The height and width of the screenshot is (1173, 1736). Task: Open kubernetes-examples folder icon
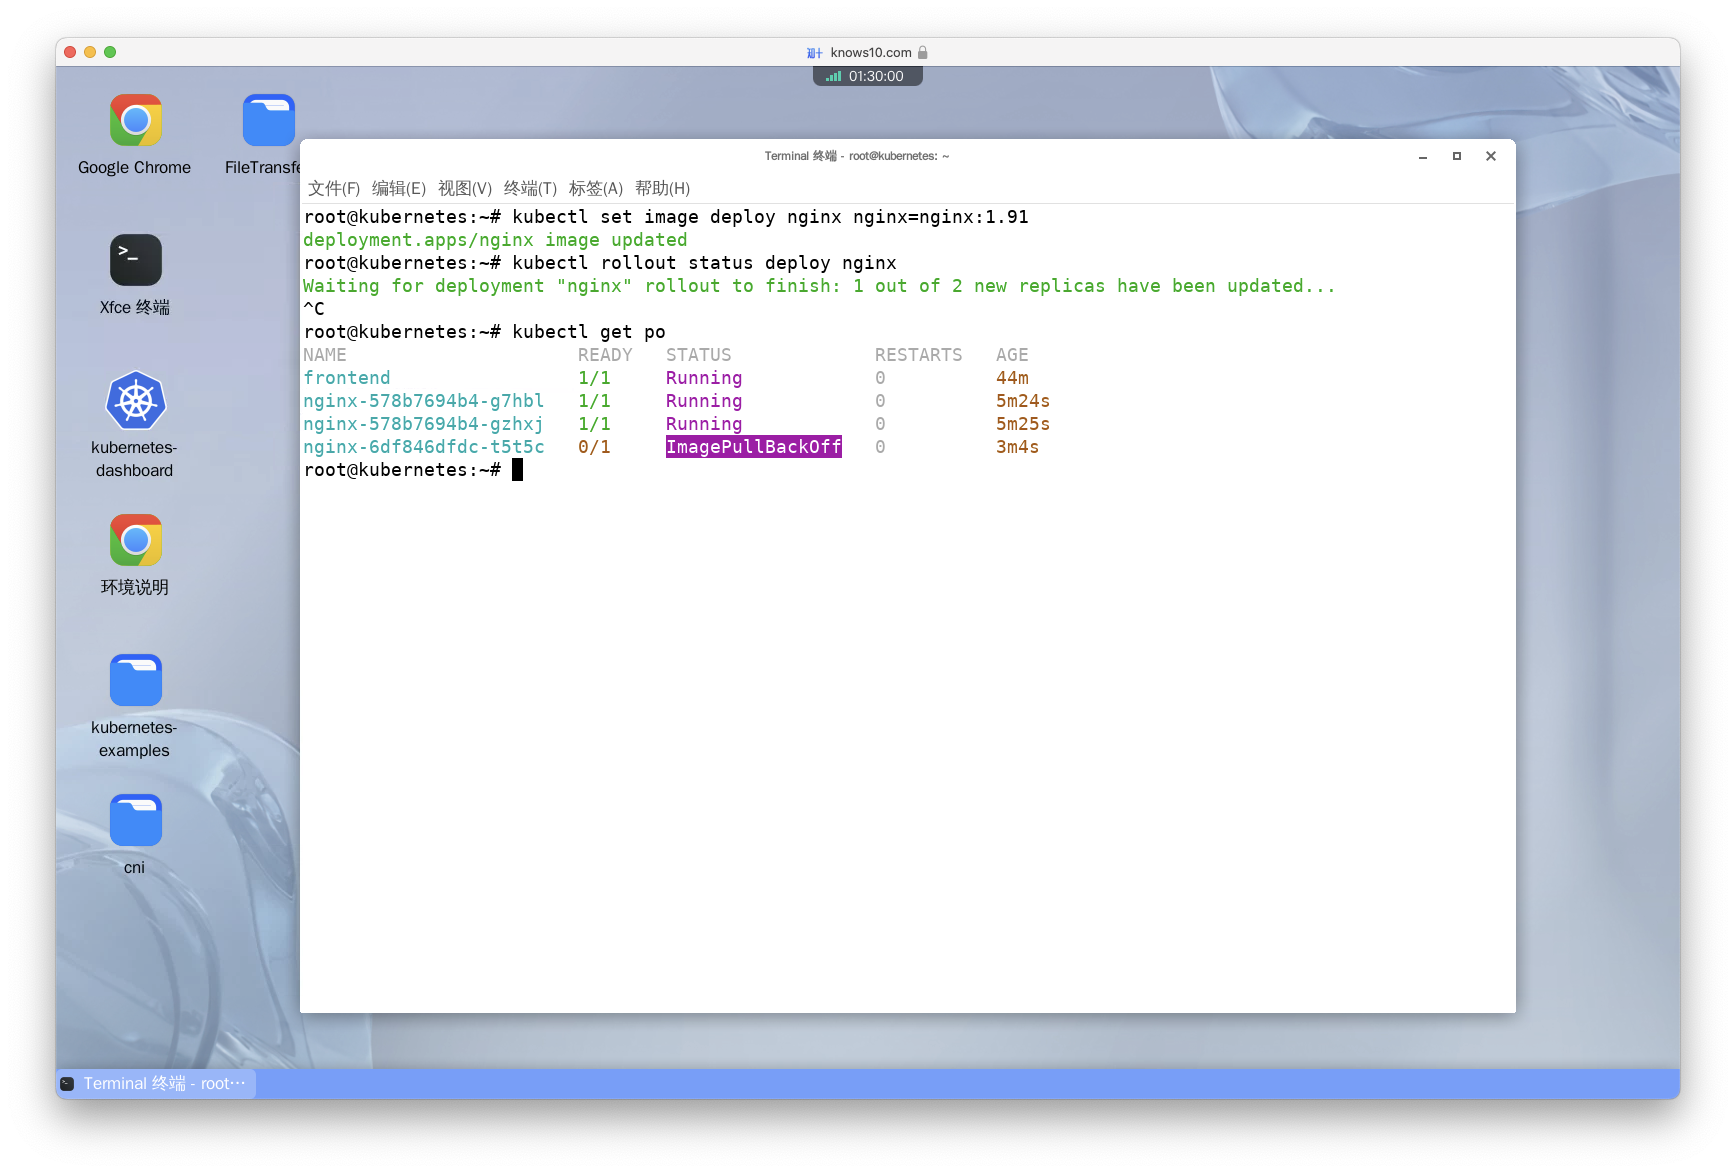(x=135, y=680)
